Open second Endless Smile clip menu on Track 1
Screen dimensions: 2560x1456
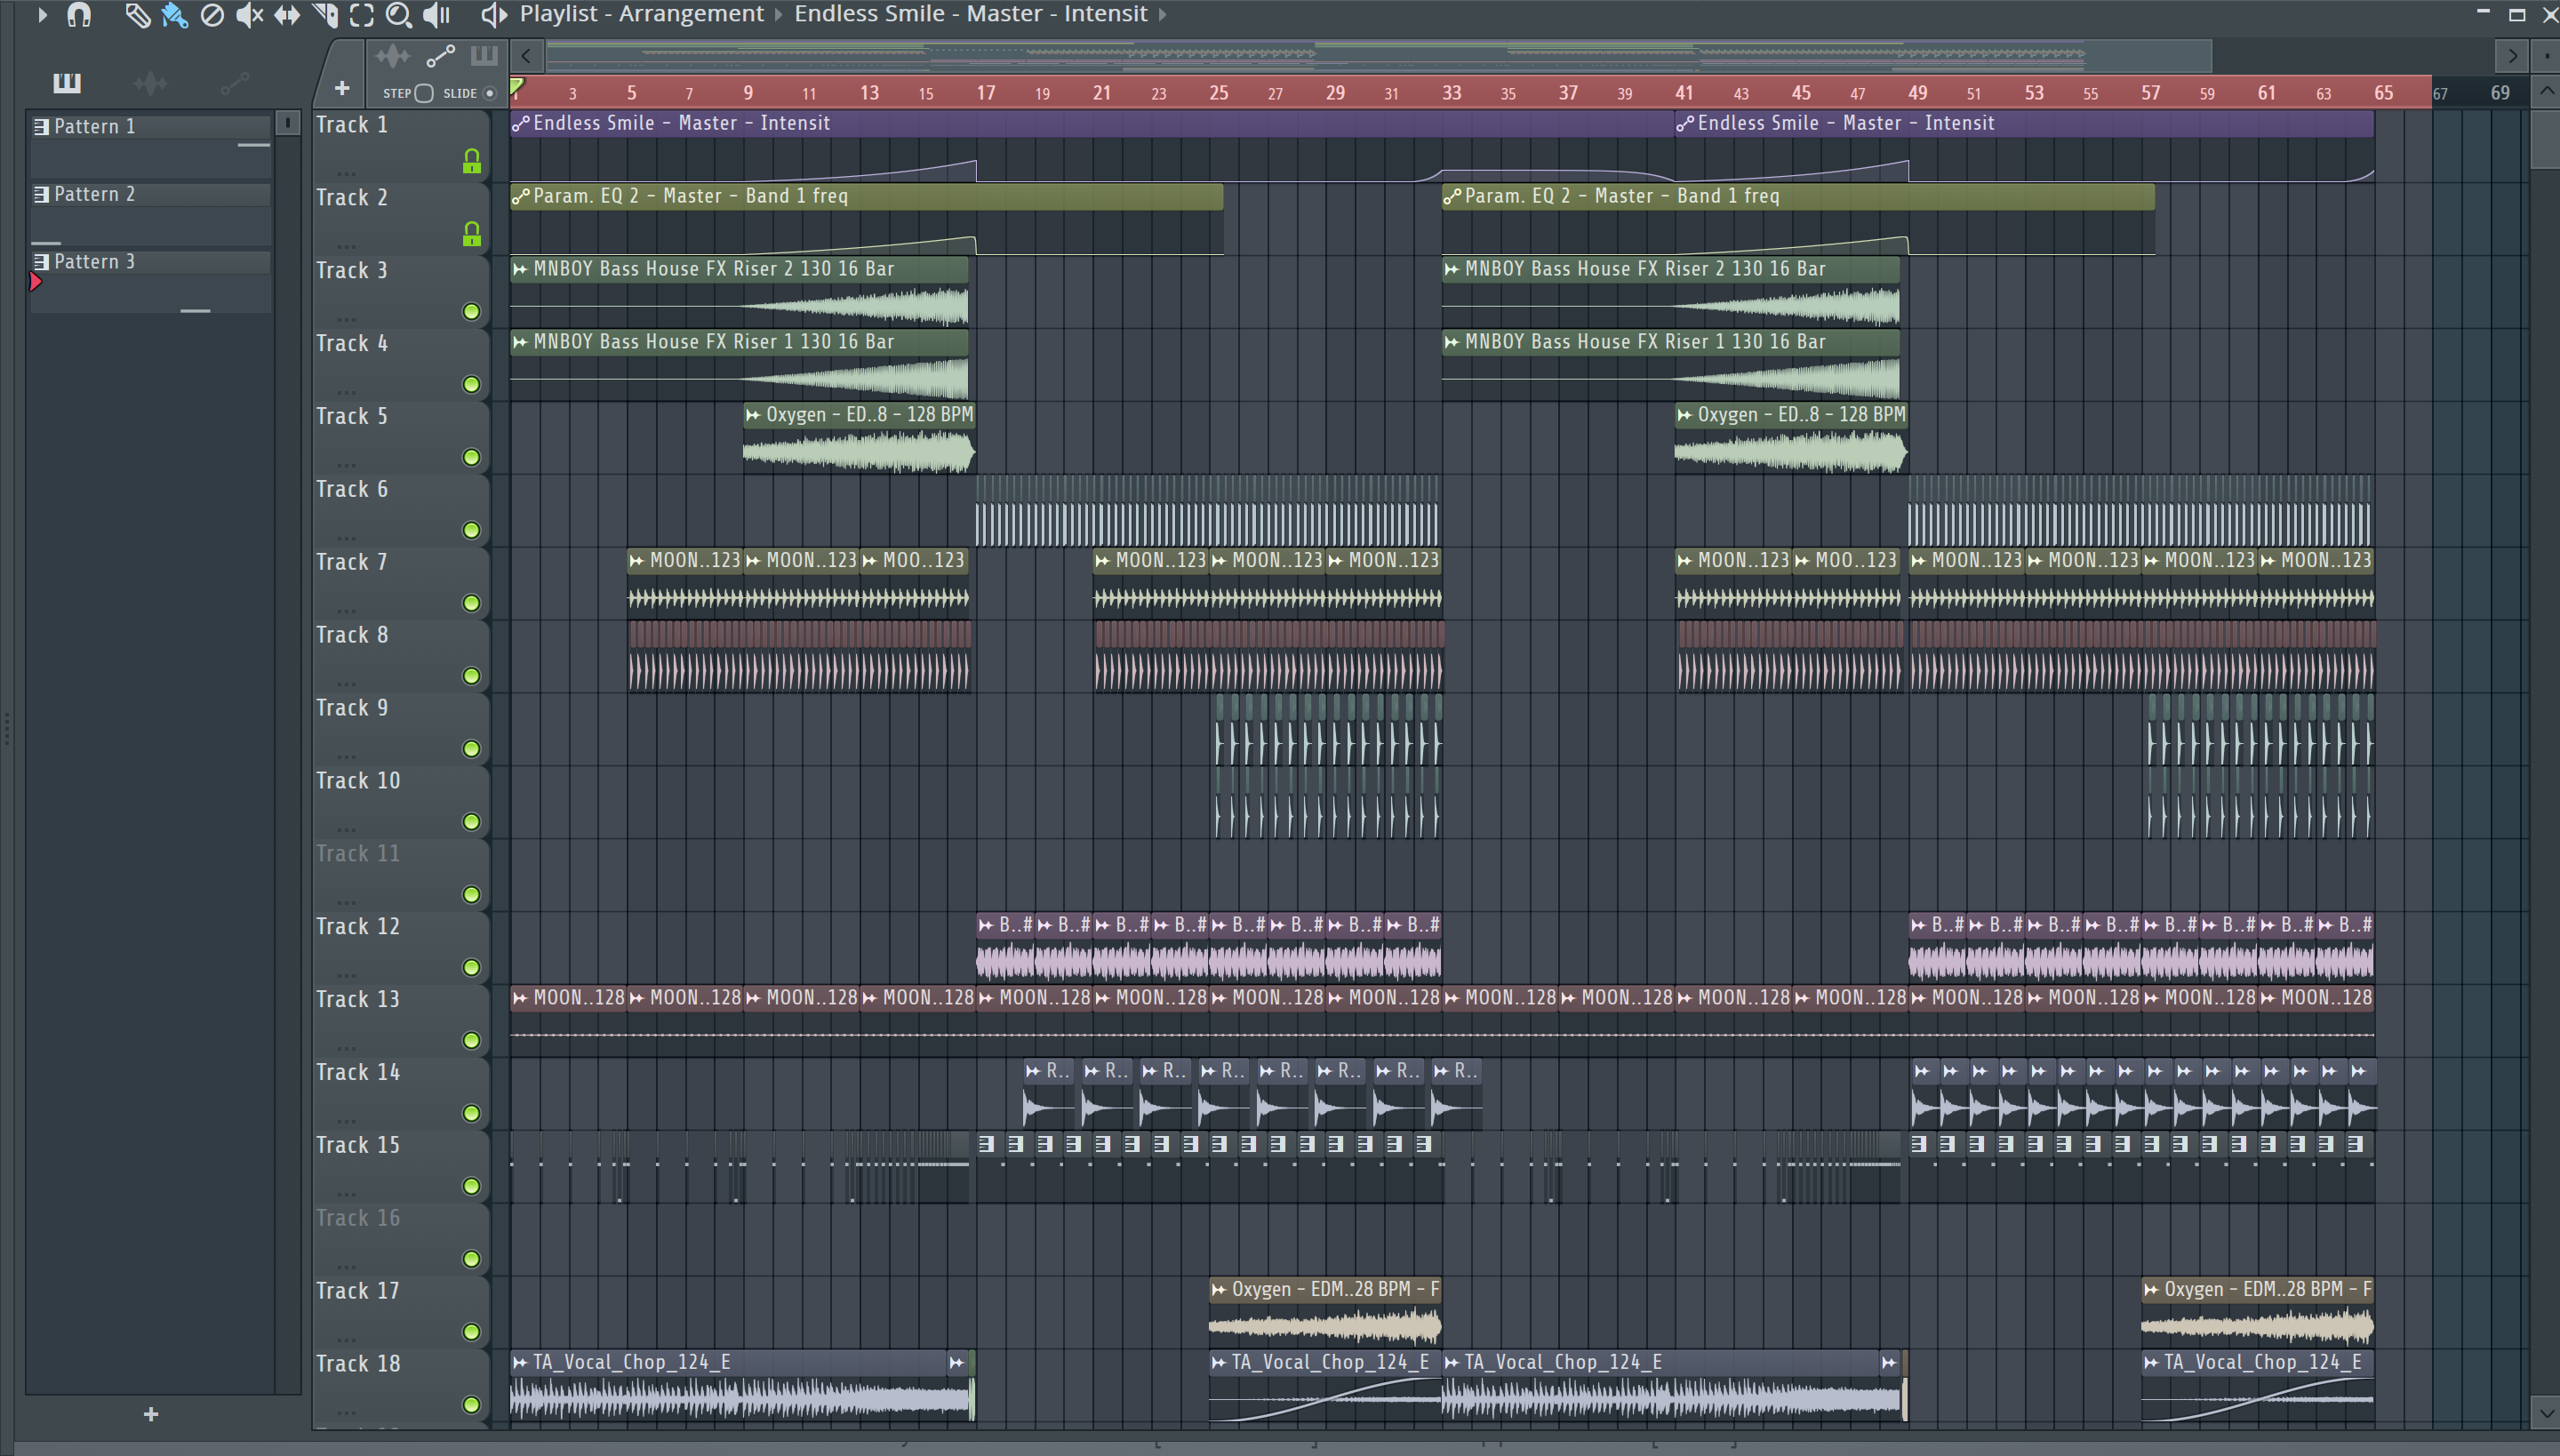(1685, 124)
